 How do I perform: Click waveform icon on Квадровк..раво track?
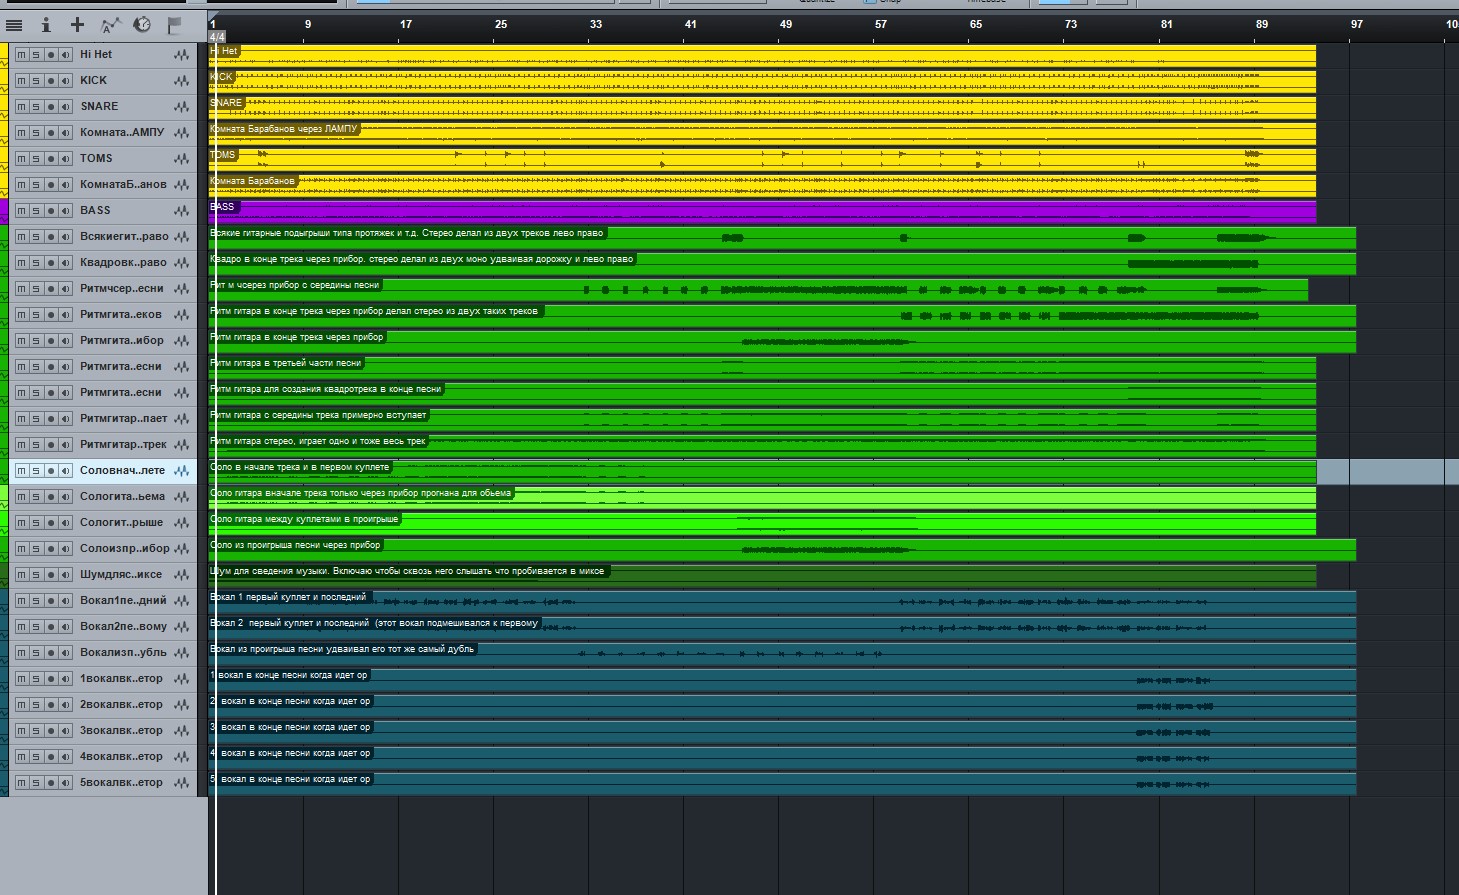(x=181, y=263)
